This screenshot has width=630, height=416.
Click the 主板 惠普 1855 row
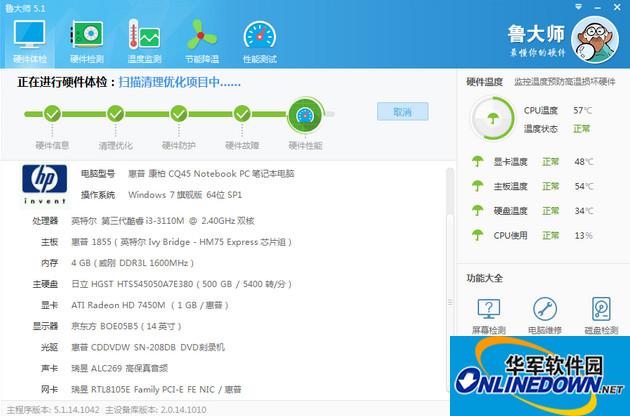(x=166, y=242)
